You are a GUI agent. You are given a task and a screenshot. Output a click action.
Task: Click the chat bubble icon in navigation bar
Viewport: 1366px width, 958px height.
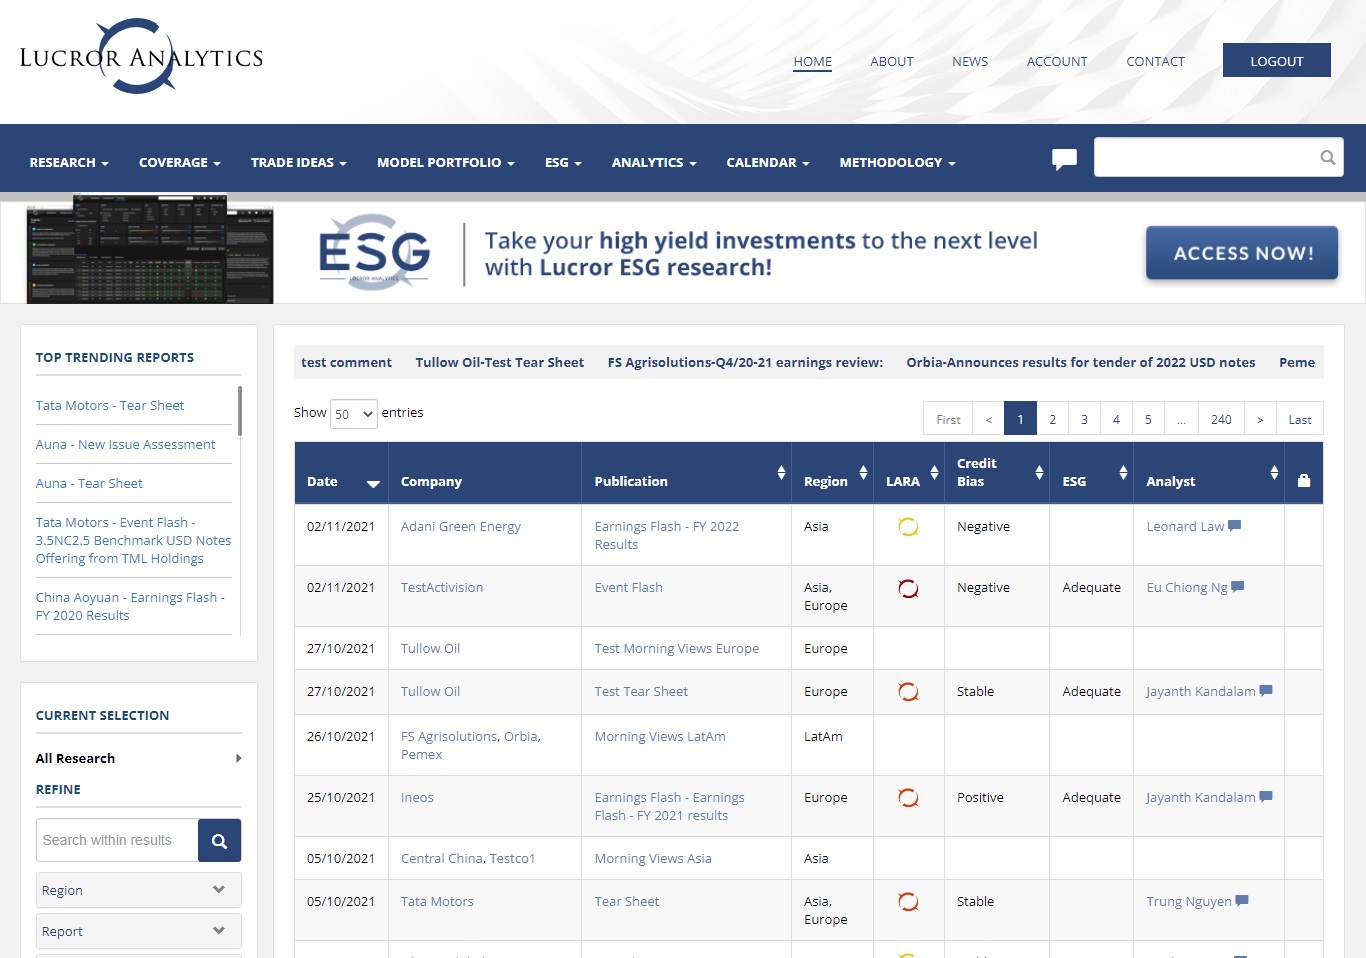[1064, 159]
